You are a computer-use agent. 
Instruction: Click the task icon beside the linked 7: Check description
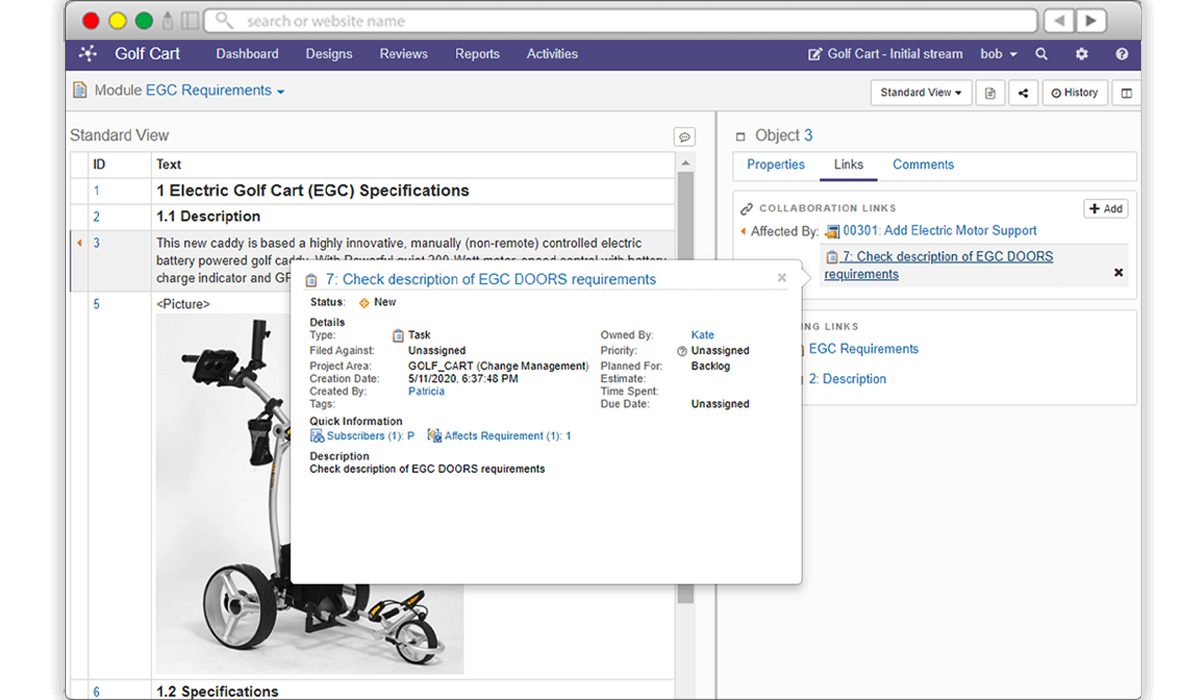coord(832,257)
